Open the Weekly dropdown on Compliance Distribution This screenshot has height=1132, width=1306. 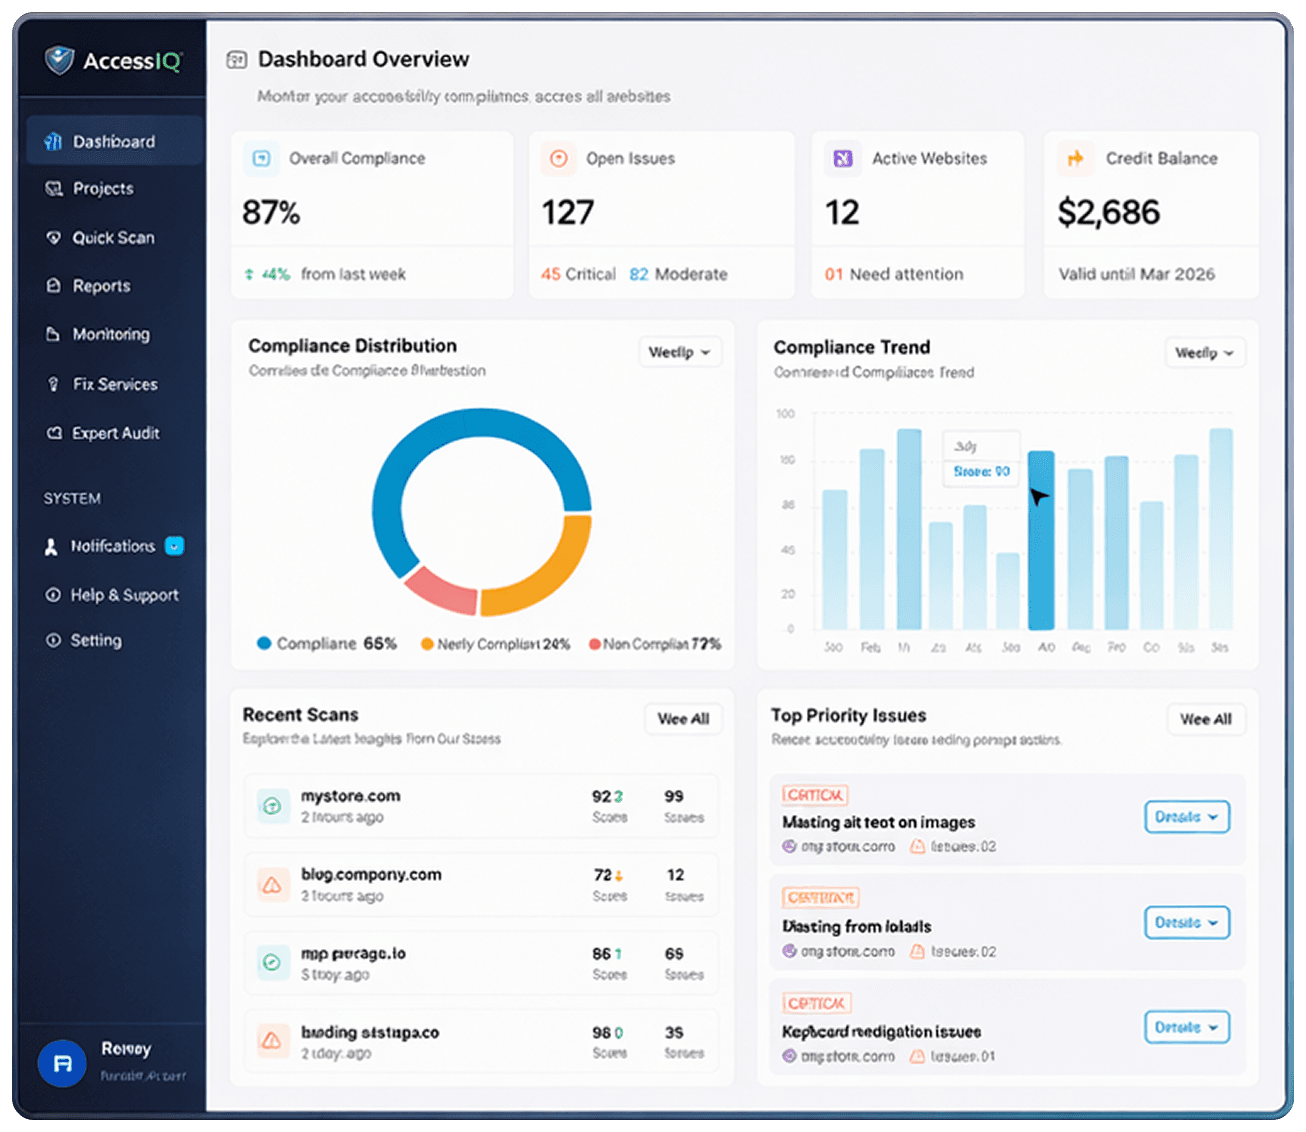click(x=680, y=352)
